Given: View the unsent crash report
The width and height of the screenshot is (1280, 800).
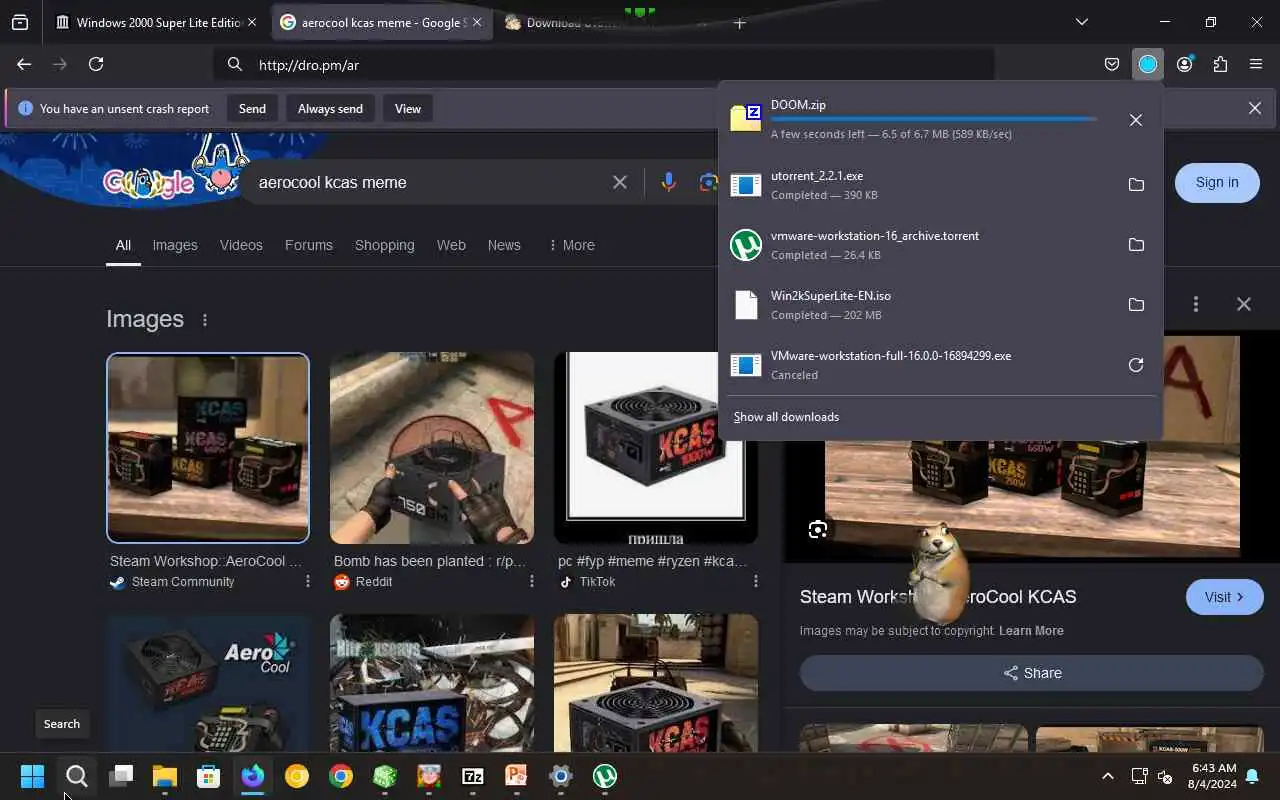Looking at the screenshot, I should tap(408, 108).
